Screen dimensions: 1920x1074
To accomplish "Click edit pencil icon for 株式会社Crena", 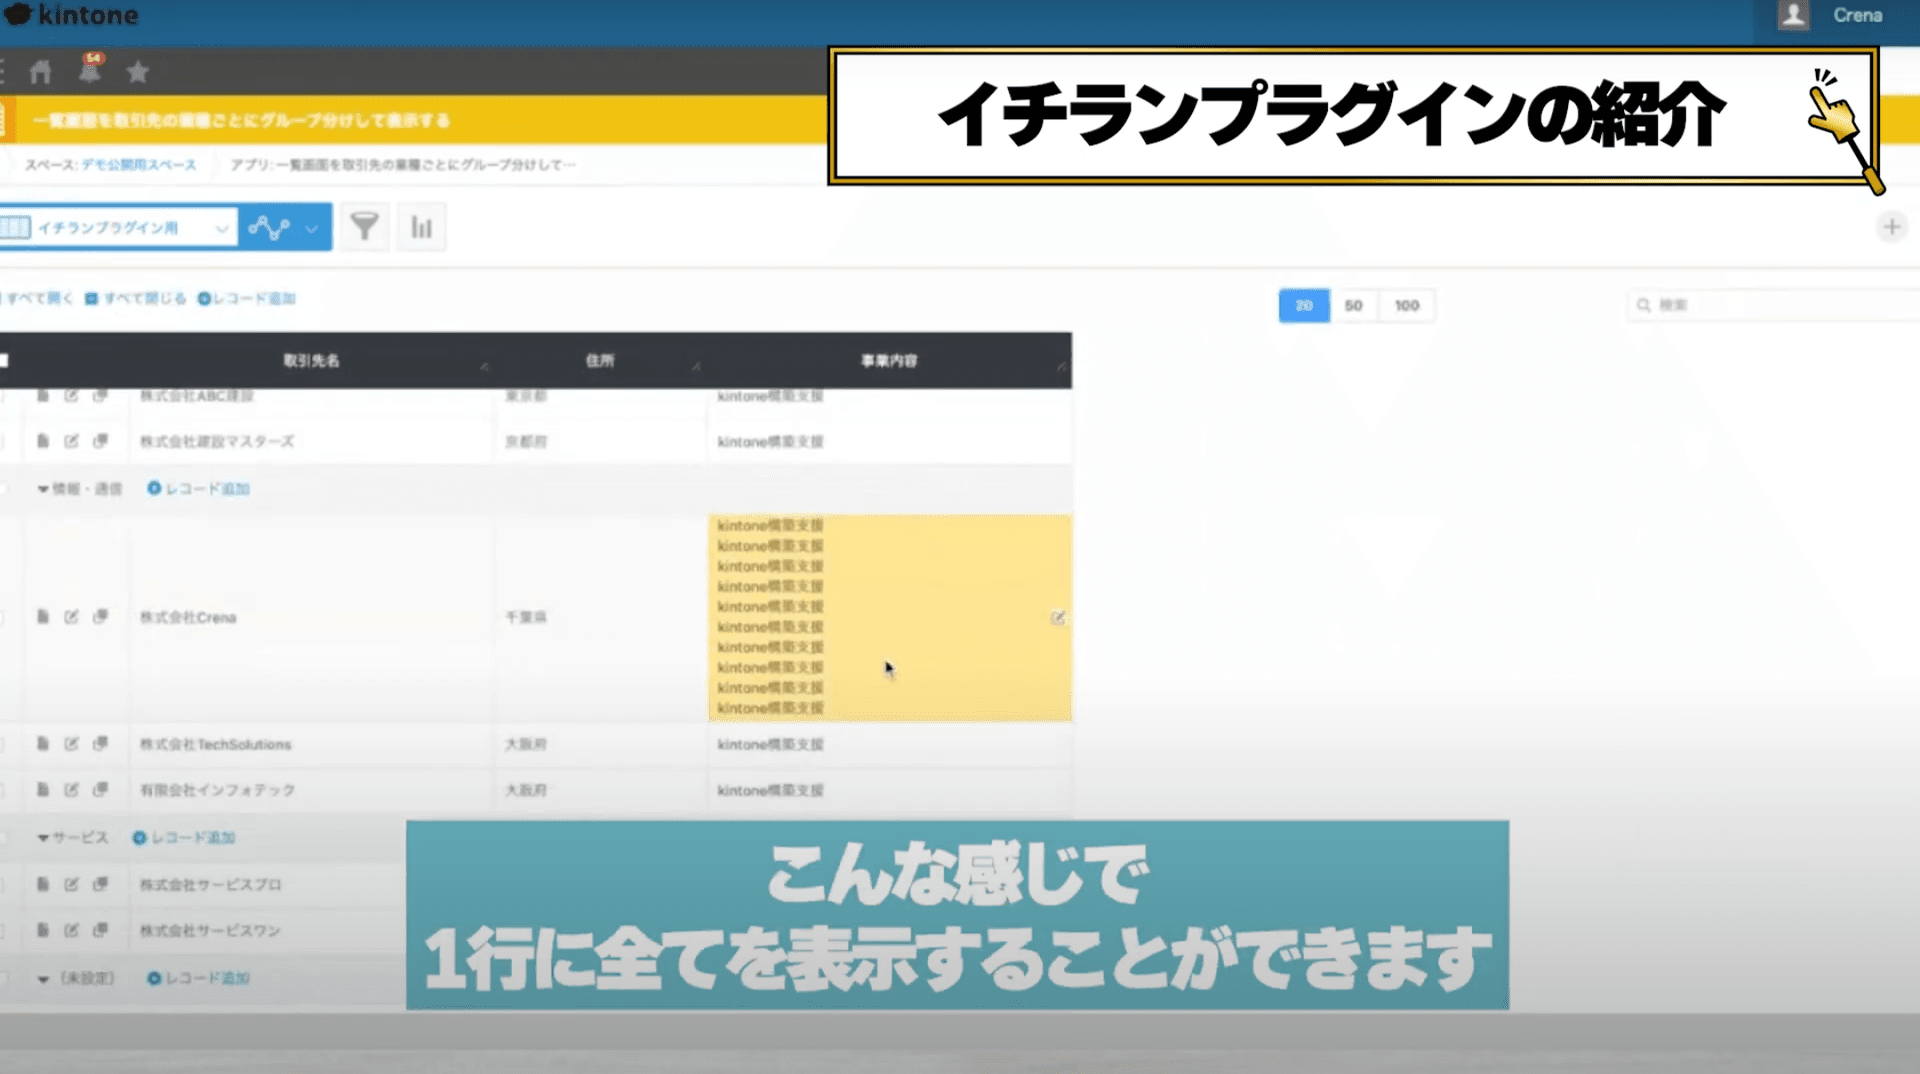I will click(71, 617).
